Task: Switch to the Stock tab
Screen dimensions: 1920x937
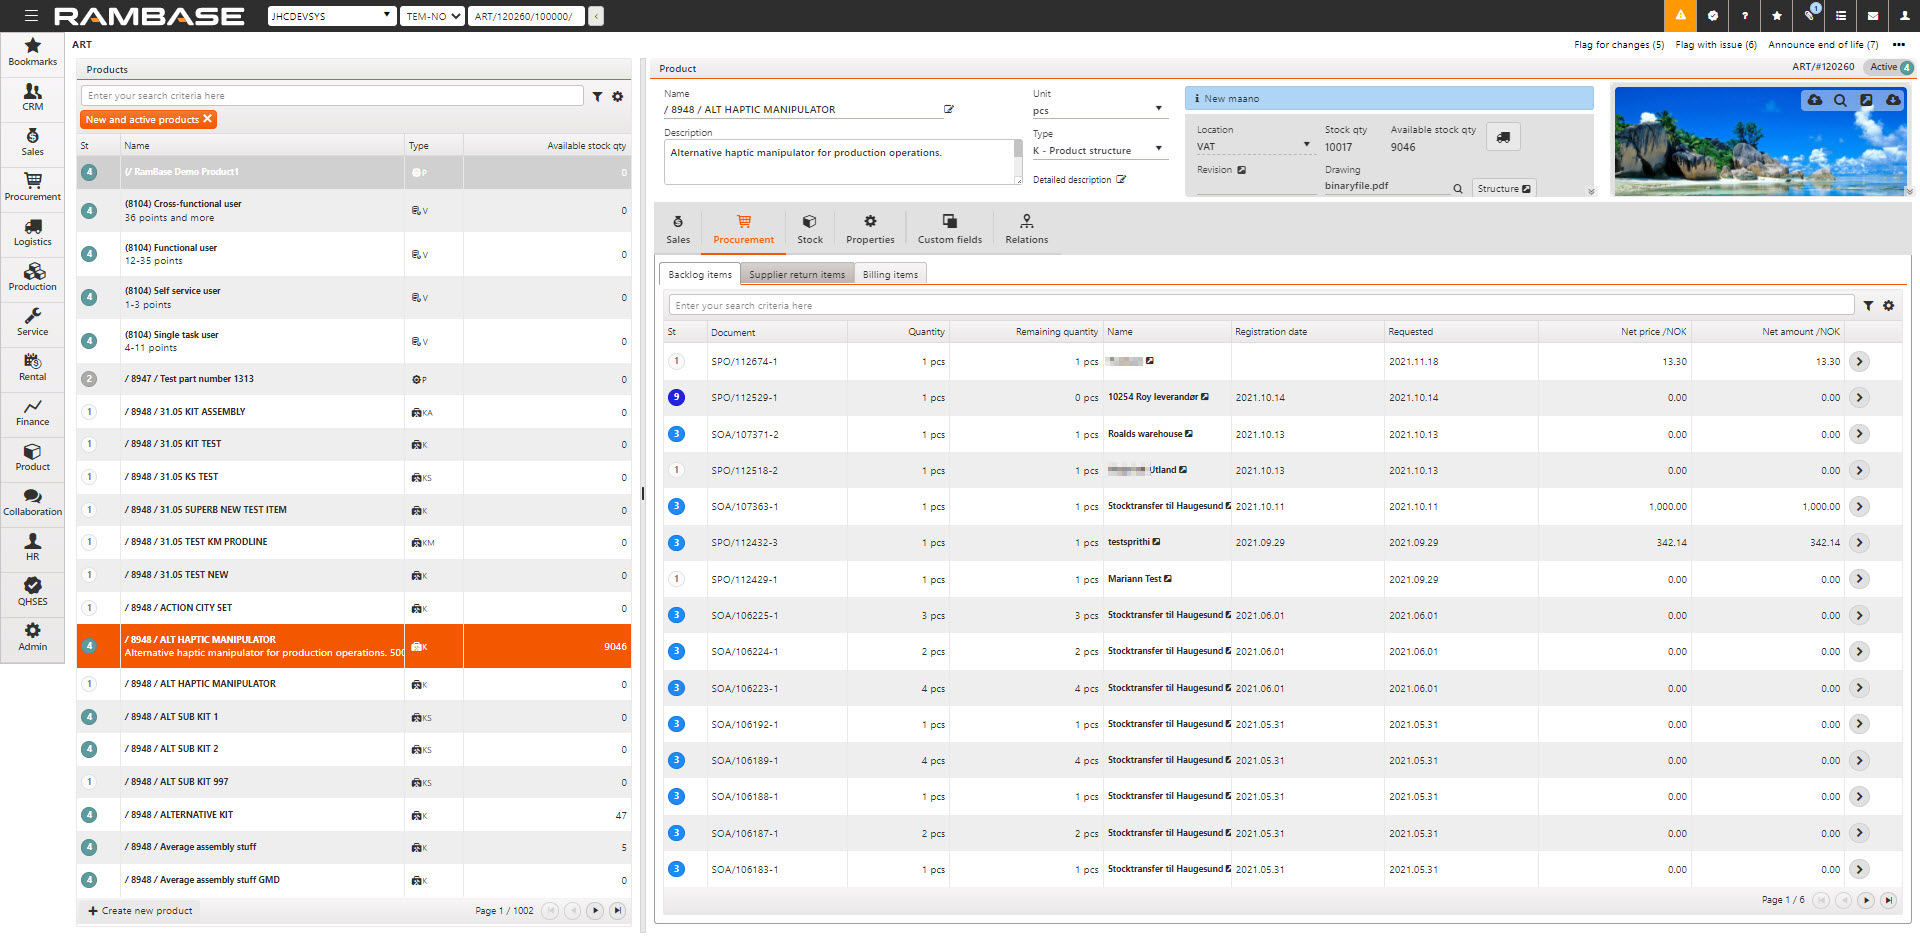Action: coord(809,228)
